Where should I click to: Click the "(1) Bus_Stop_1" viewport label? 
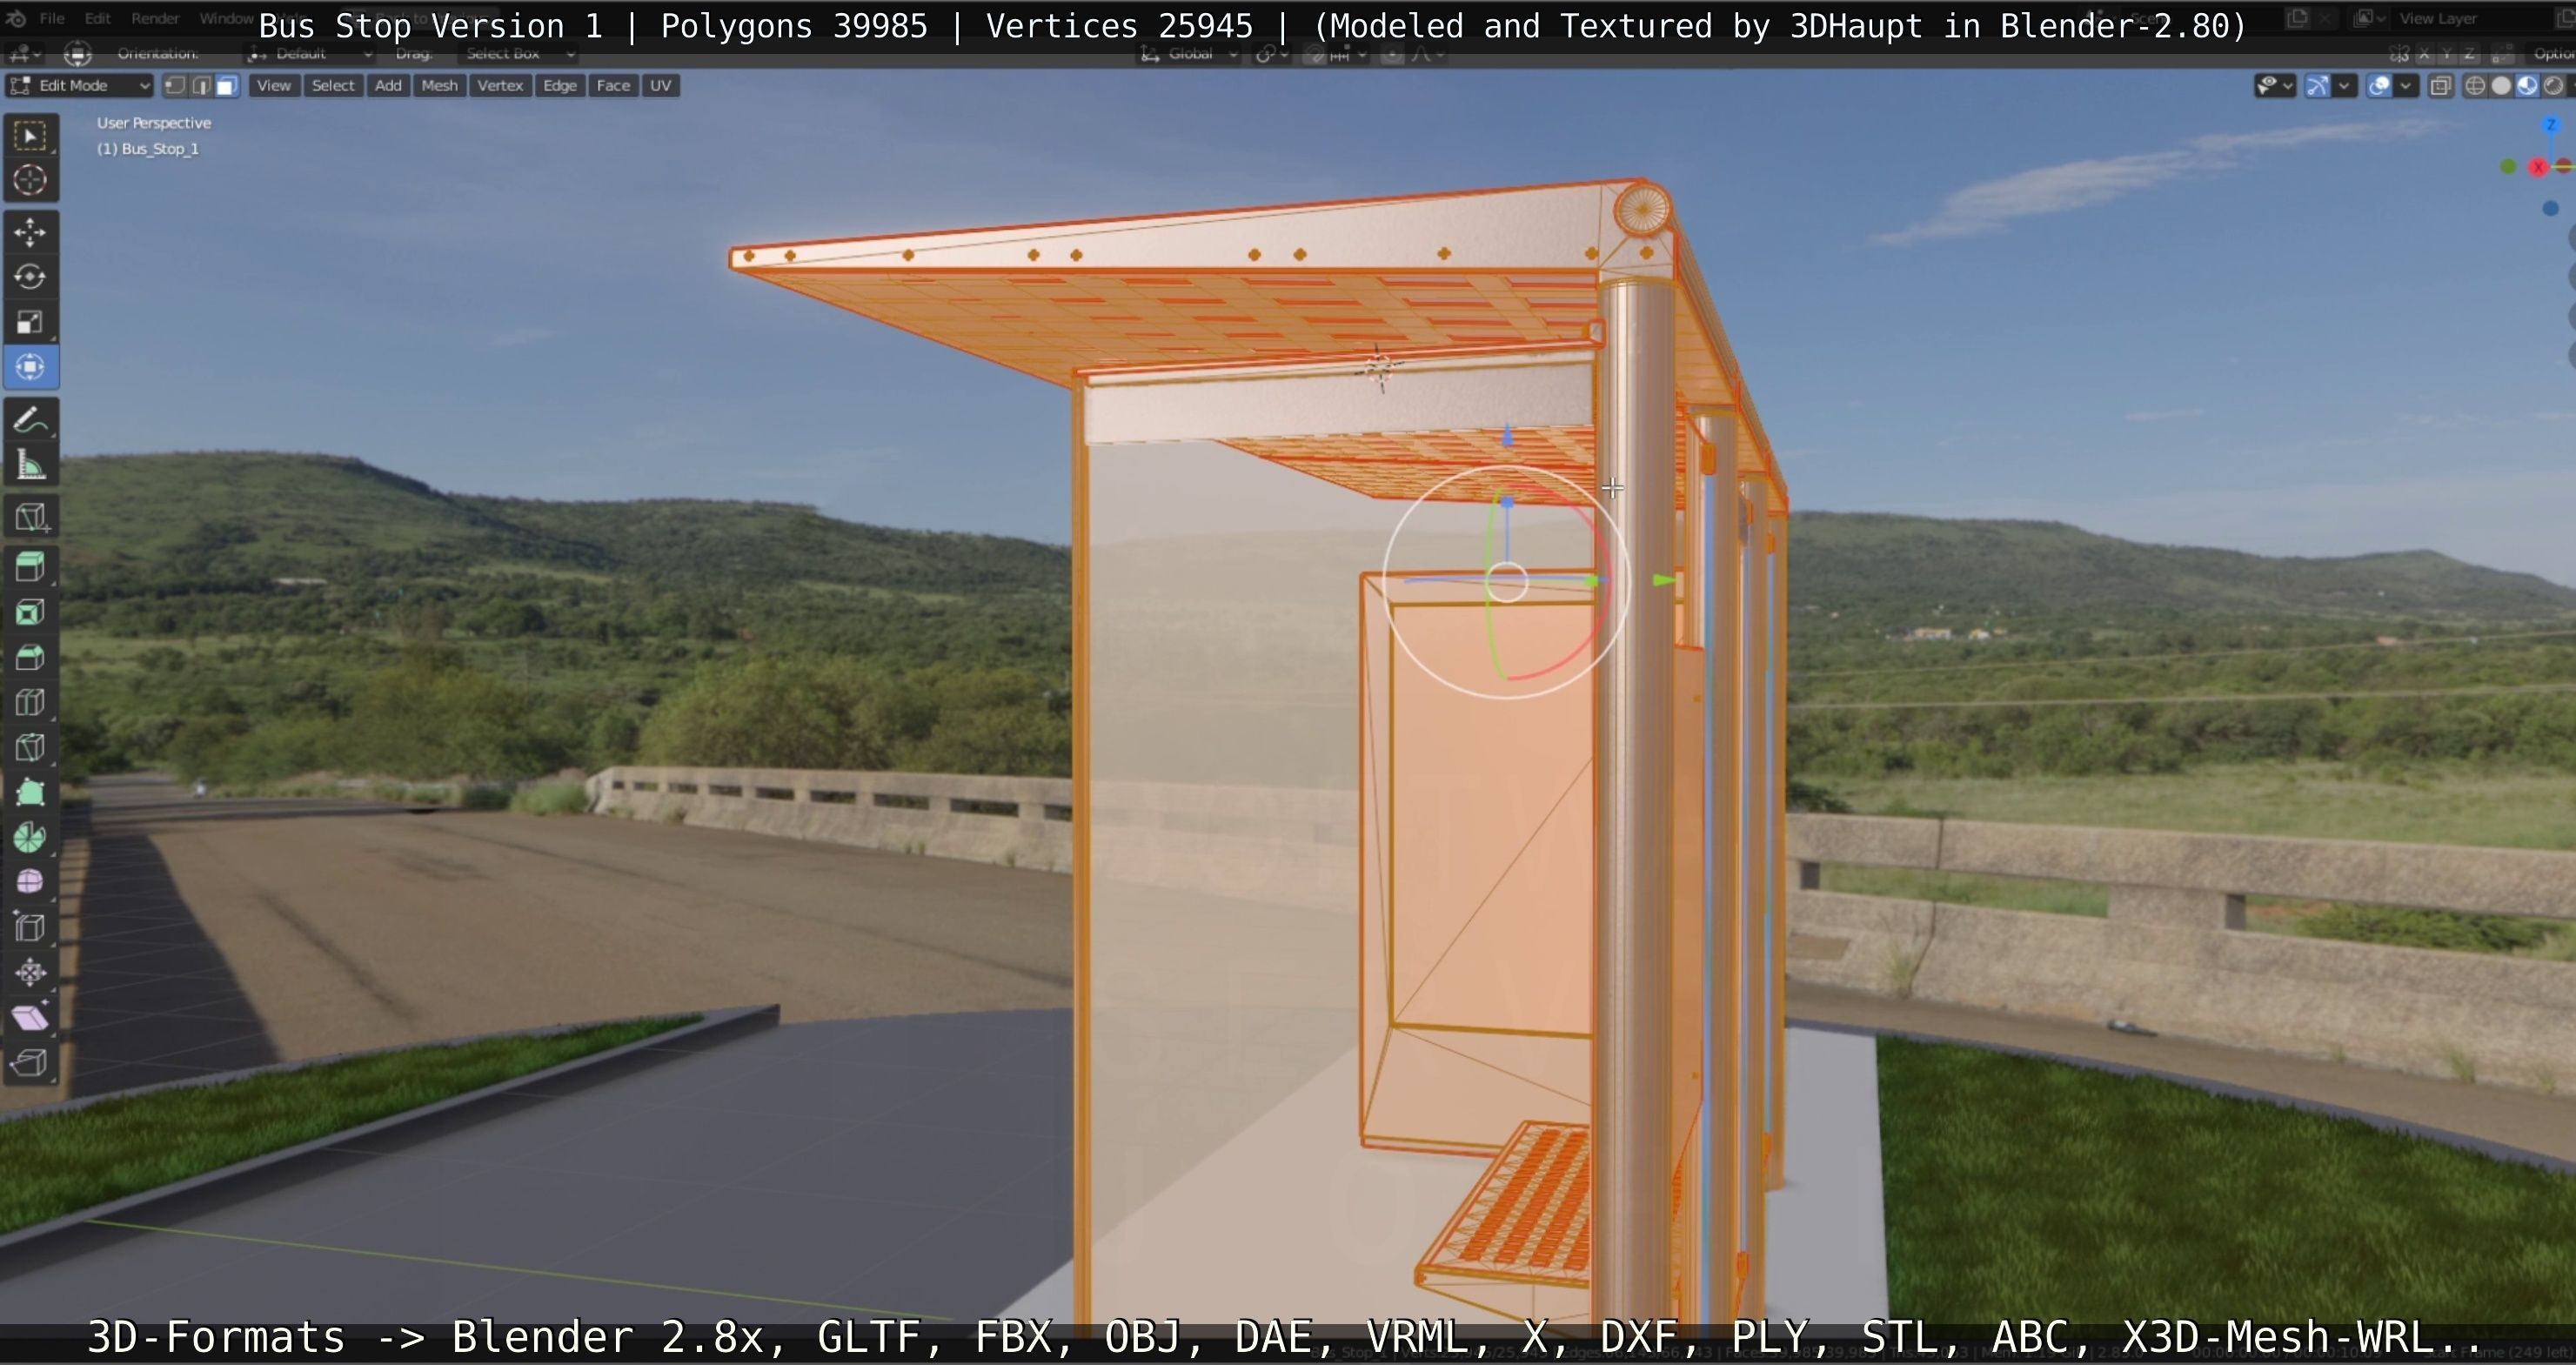148,148
